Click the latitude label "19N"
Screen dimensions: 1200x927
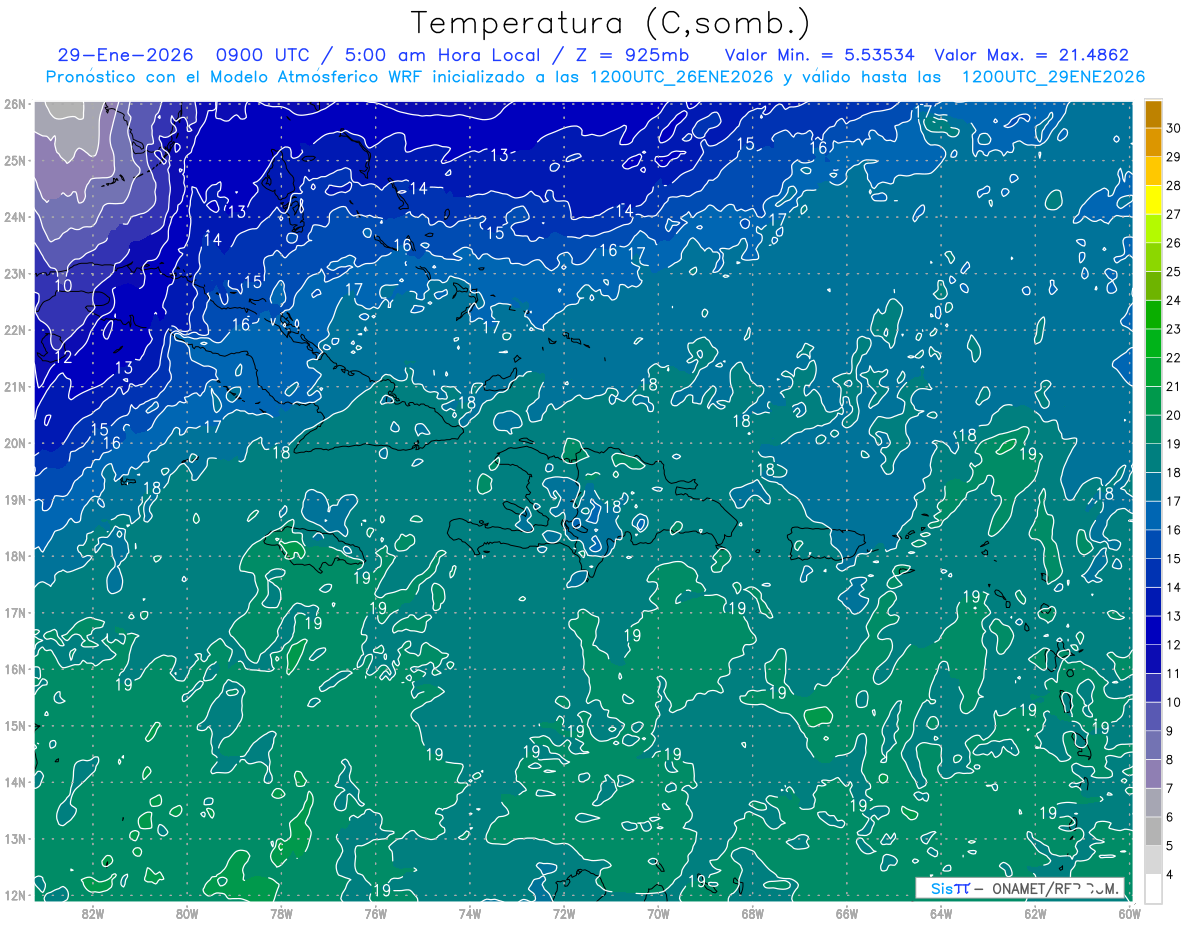pyautogui.click(x=14, y=500)
